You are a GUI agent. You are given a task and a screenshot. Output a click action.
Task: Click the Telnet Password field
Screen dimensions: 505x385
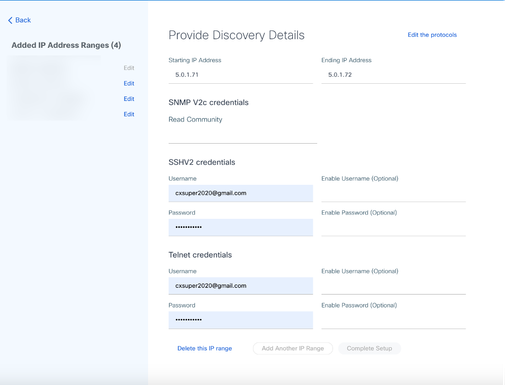pos(240,320)
